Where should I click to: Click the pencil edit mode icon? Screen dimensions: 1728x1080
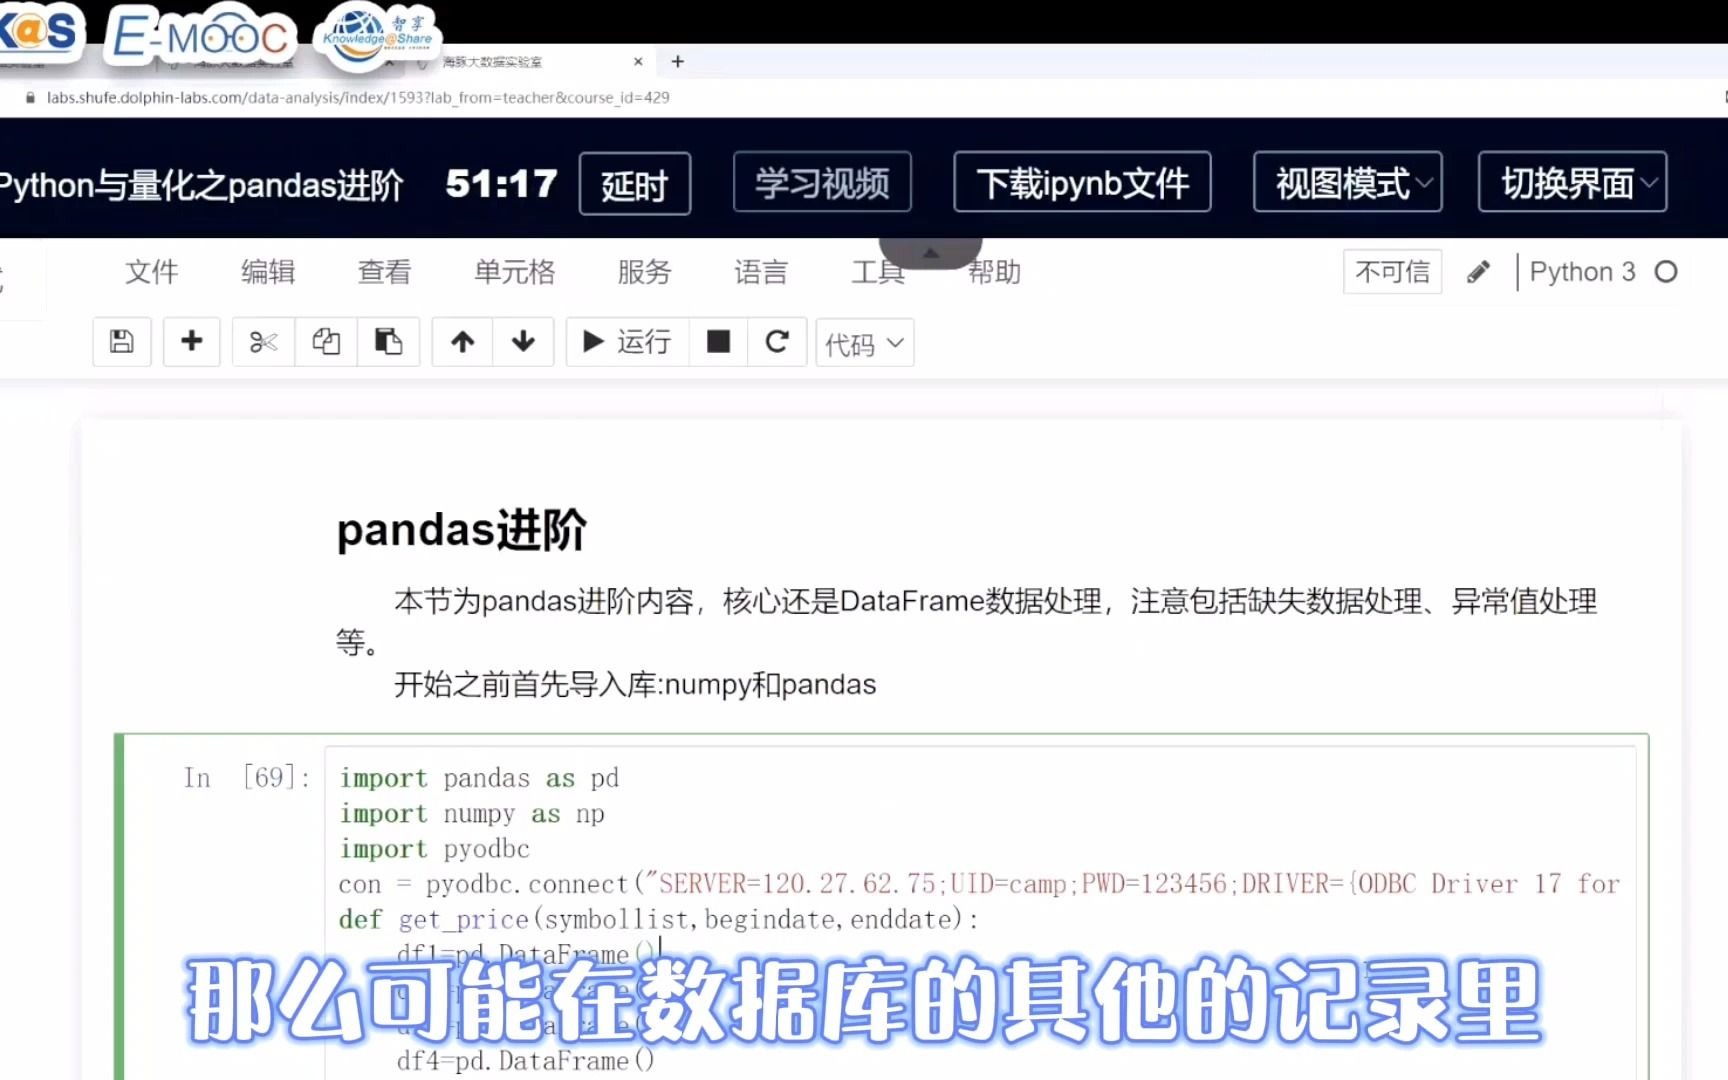coord(1478,271)
